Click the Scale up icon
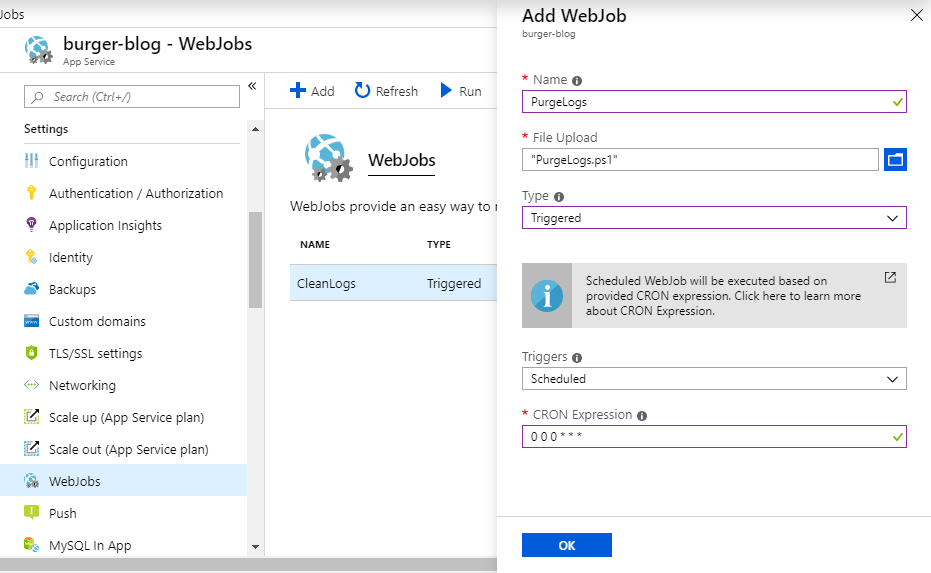The width and height of the screenshot is (931, 573). coord(31,416)
